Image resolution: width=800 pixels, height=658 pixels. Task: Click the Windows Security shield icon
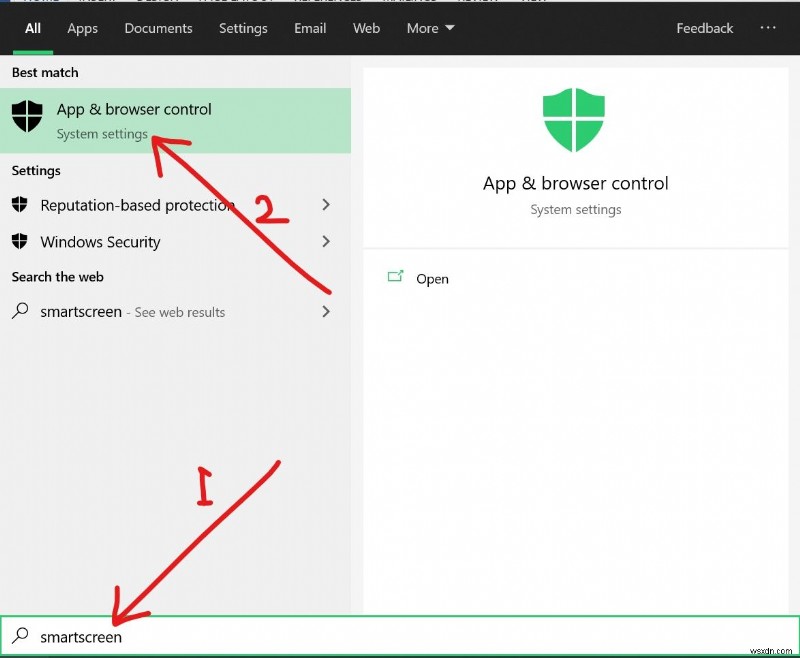[x=20, y=242]
